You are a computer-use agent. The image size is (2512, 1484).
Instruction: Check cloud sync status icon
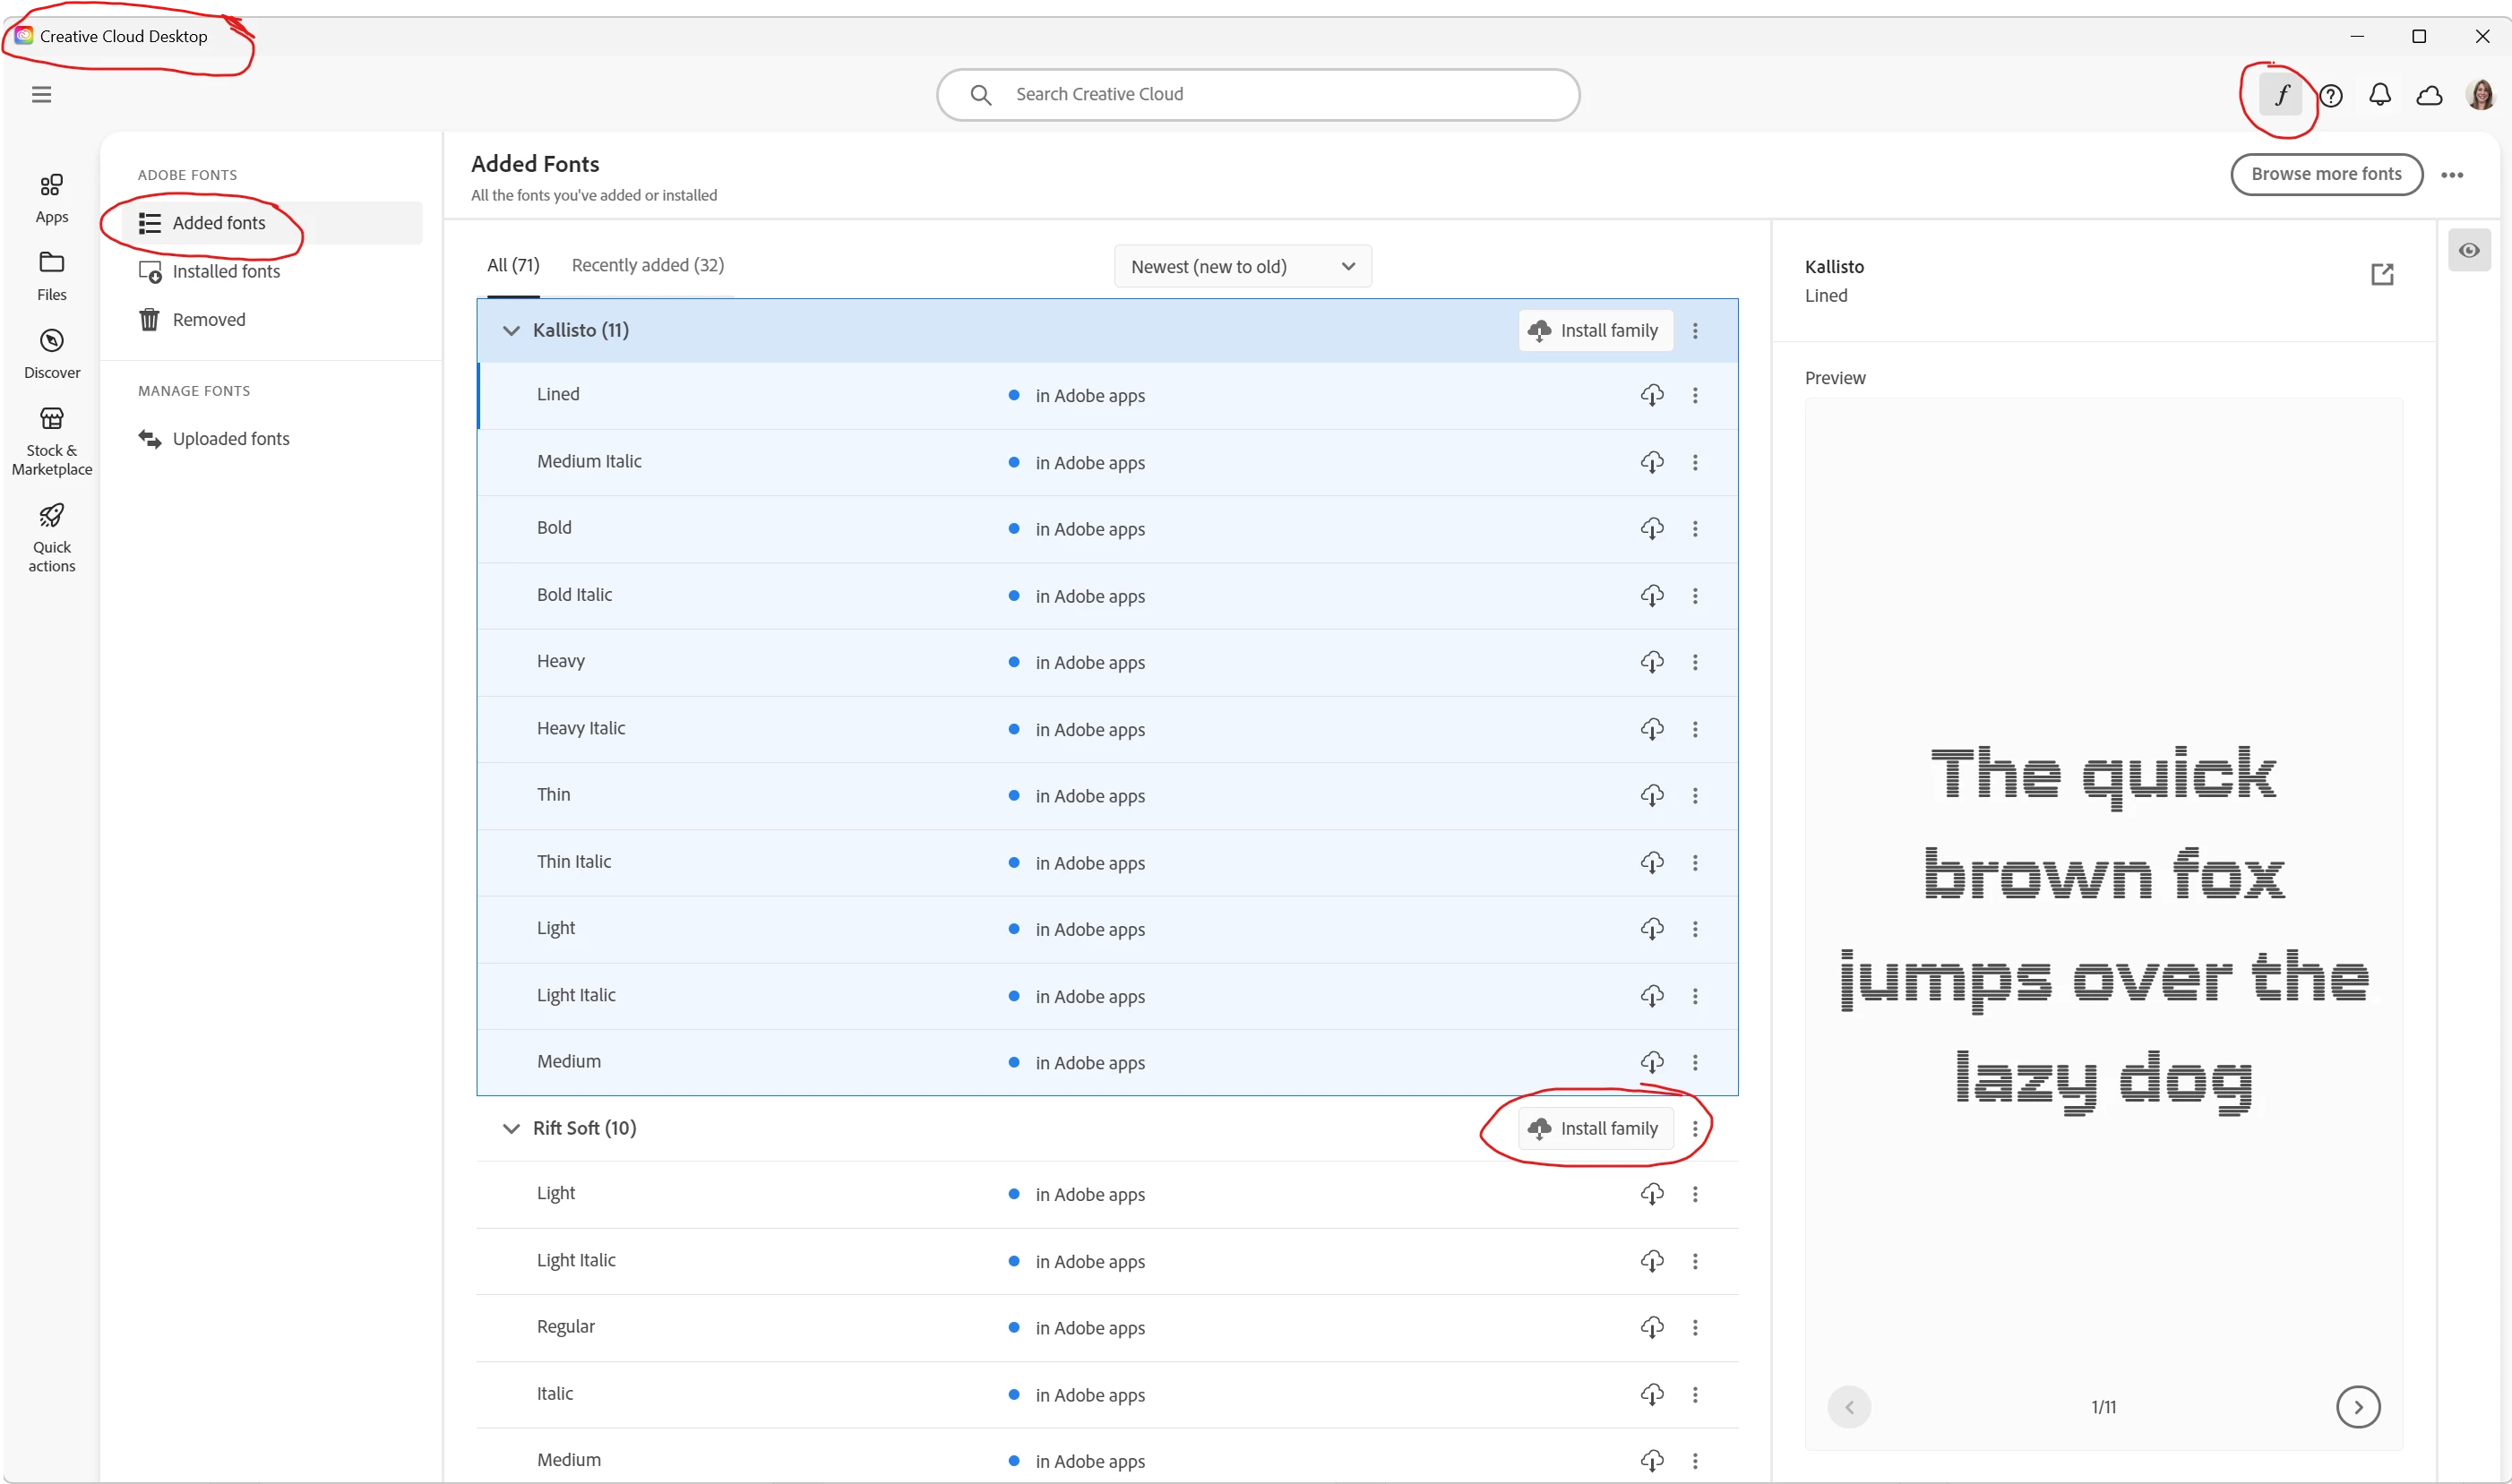pyautogui.click(x=2429, y=96)
